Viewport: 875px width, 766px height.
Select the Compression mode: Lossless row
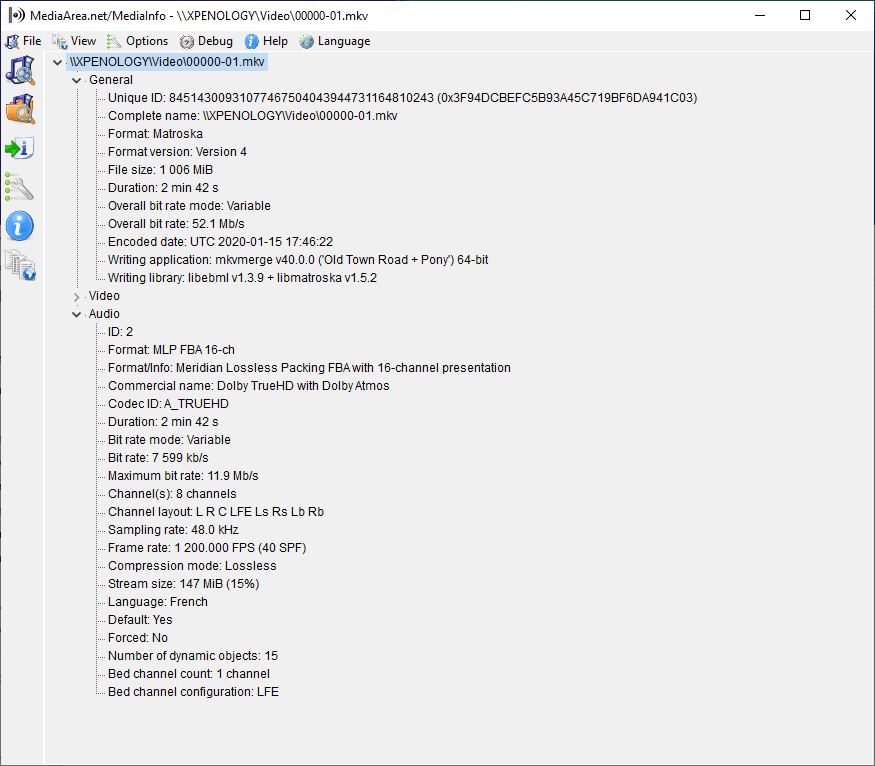[192, 566]
